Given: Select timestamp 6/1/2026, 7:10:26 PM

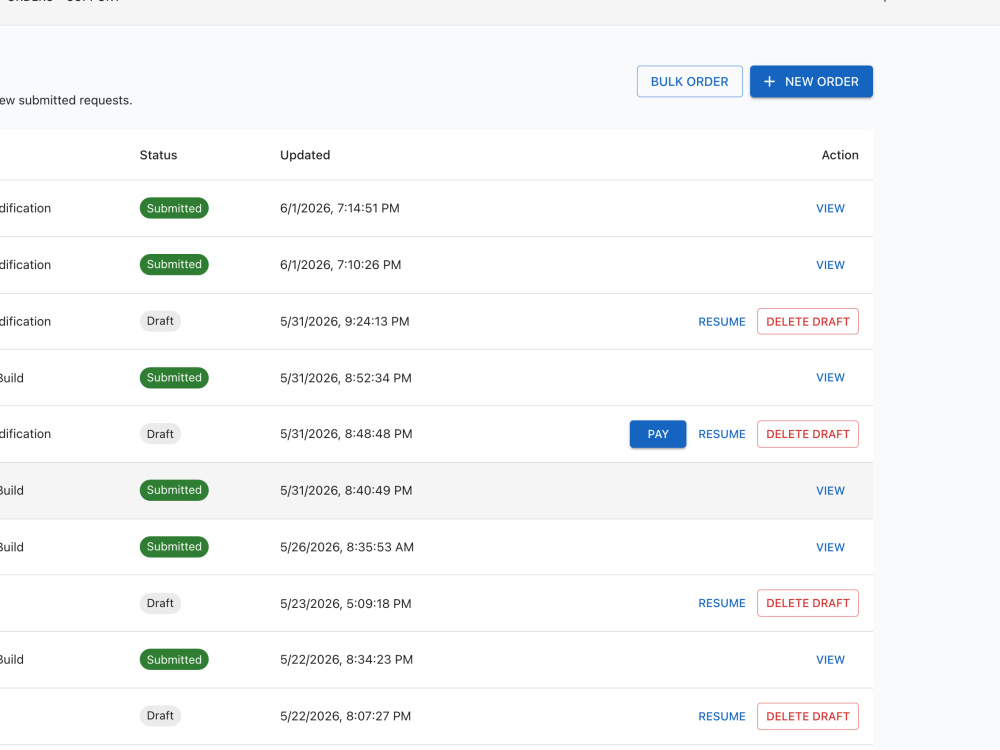Looking at the screenshot, I should (341, 265).
